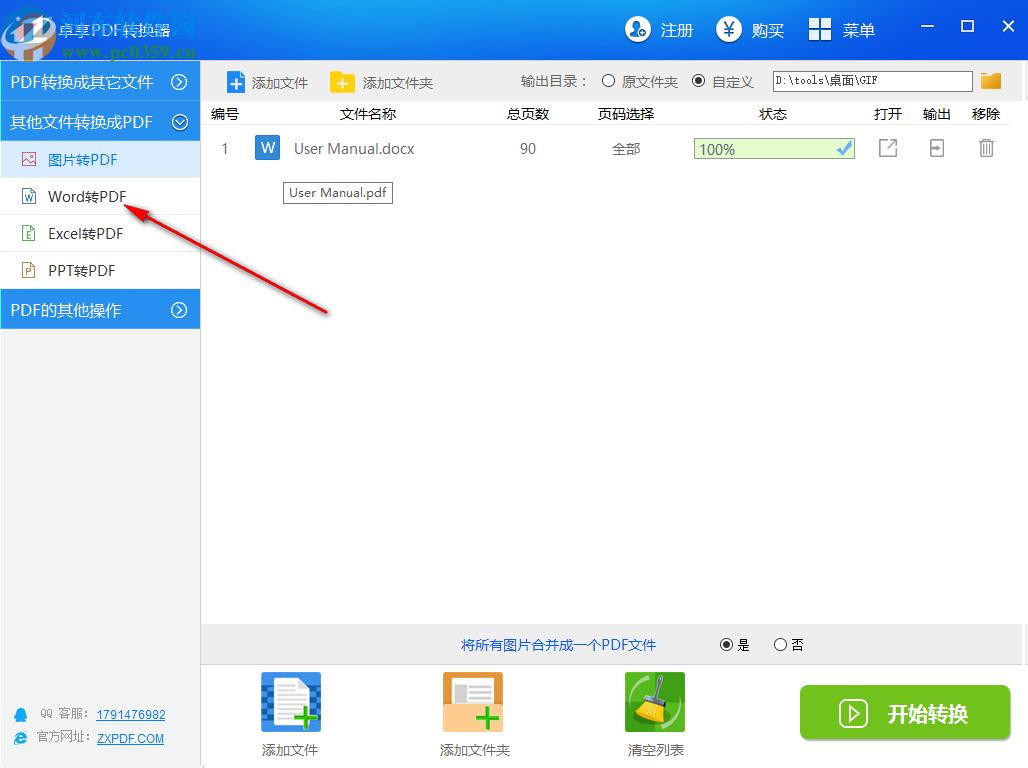The height and width of the screenshot is (768, 1028).
Task: Click the Word file icon of User Manual.docx
Action: pyautogui.click(x=267, y=148)
